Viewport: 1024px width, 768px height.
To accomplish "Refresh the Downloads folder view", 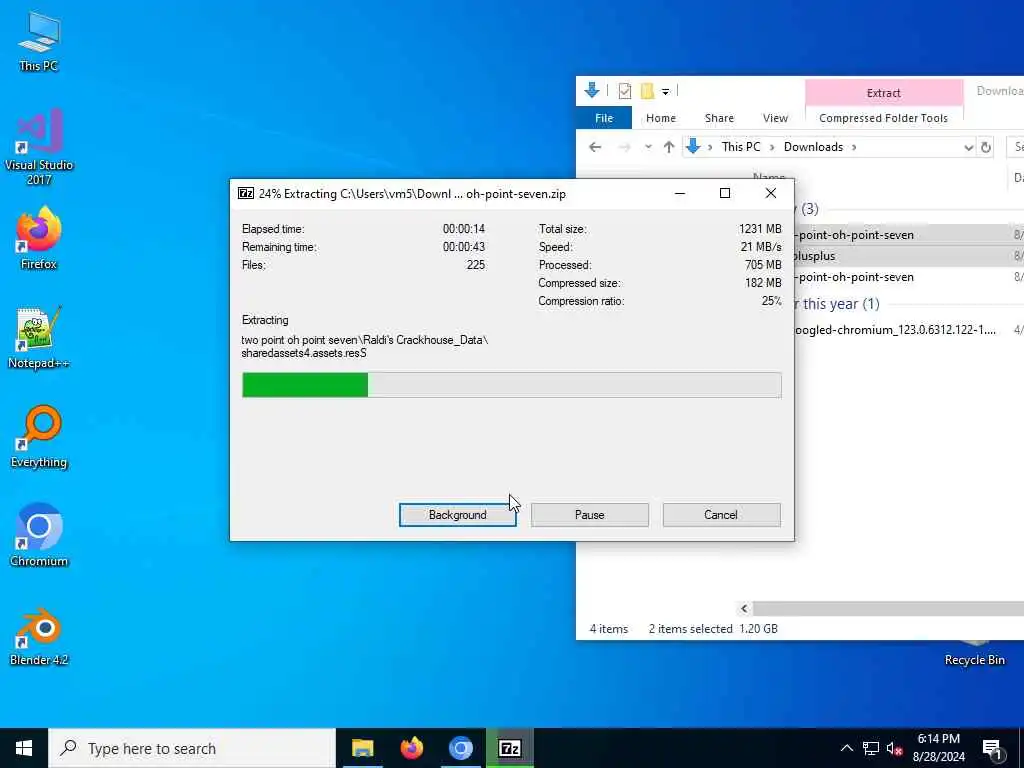I will (986, 147).
